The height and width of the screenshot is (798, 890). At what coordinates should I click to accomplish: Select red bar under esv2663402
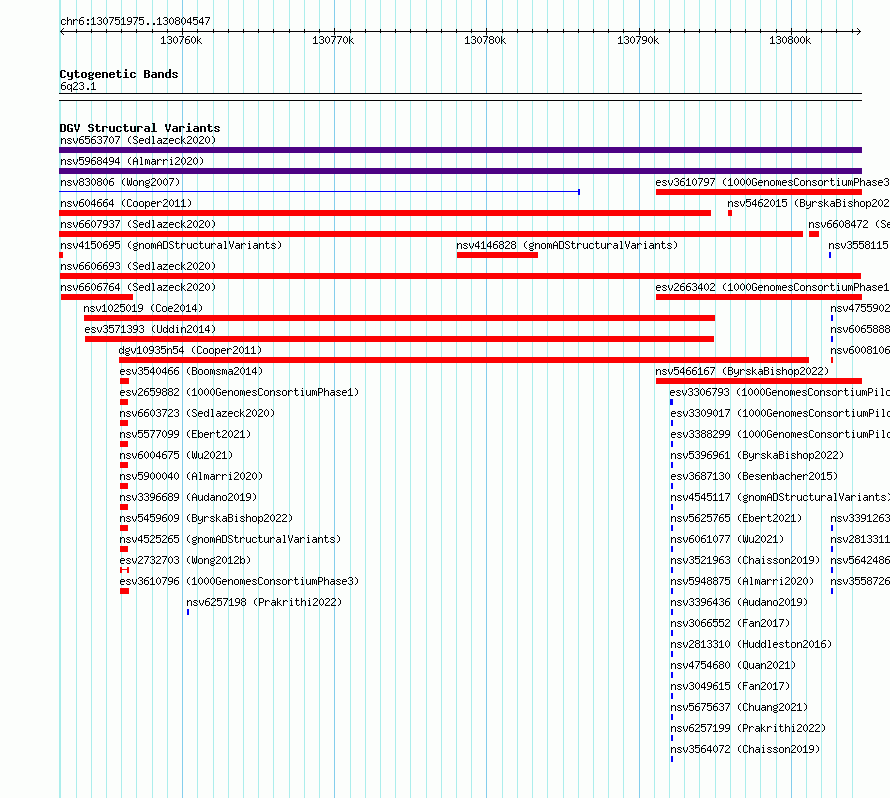(759, 297)
